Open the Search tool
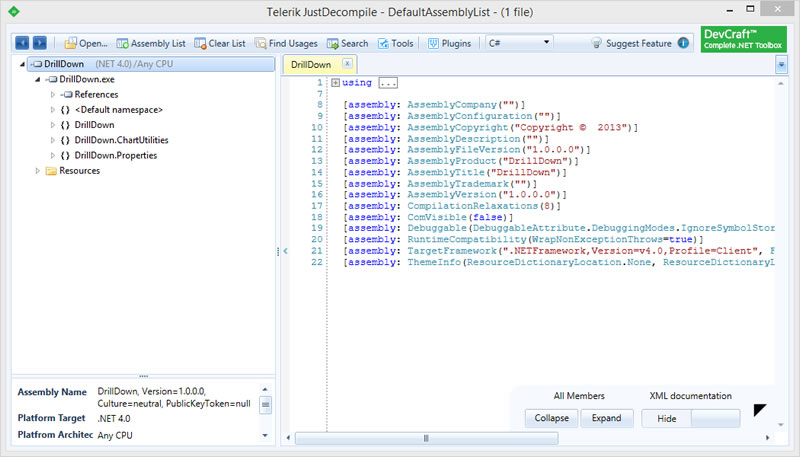 point(347,43)
